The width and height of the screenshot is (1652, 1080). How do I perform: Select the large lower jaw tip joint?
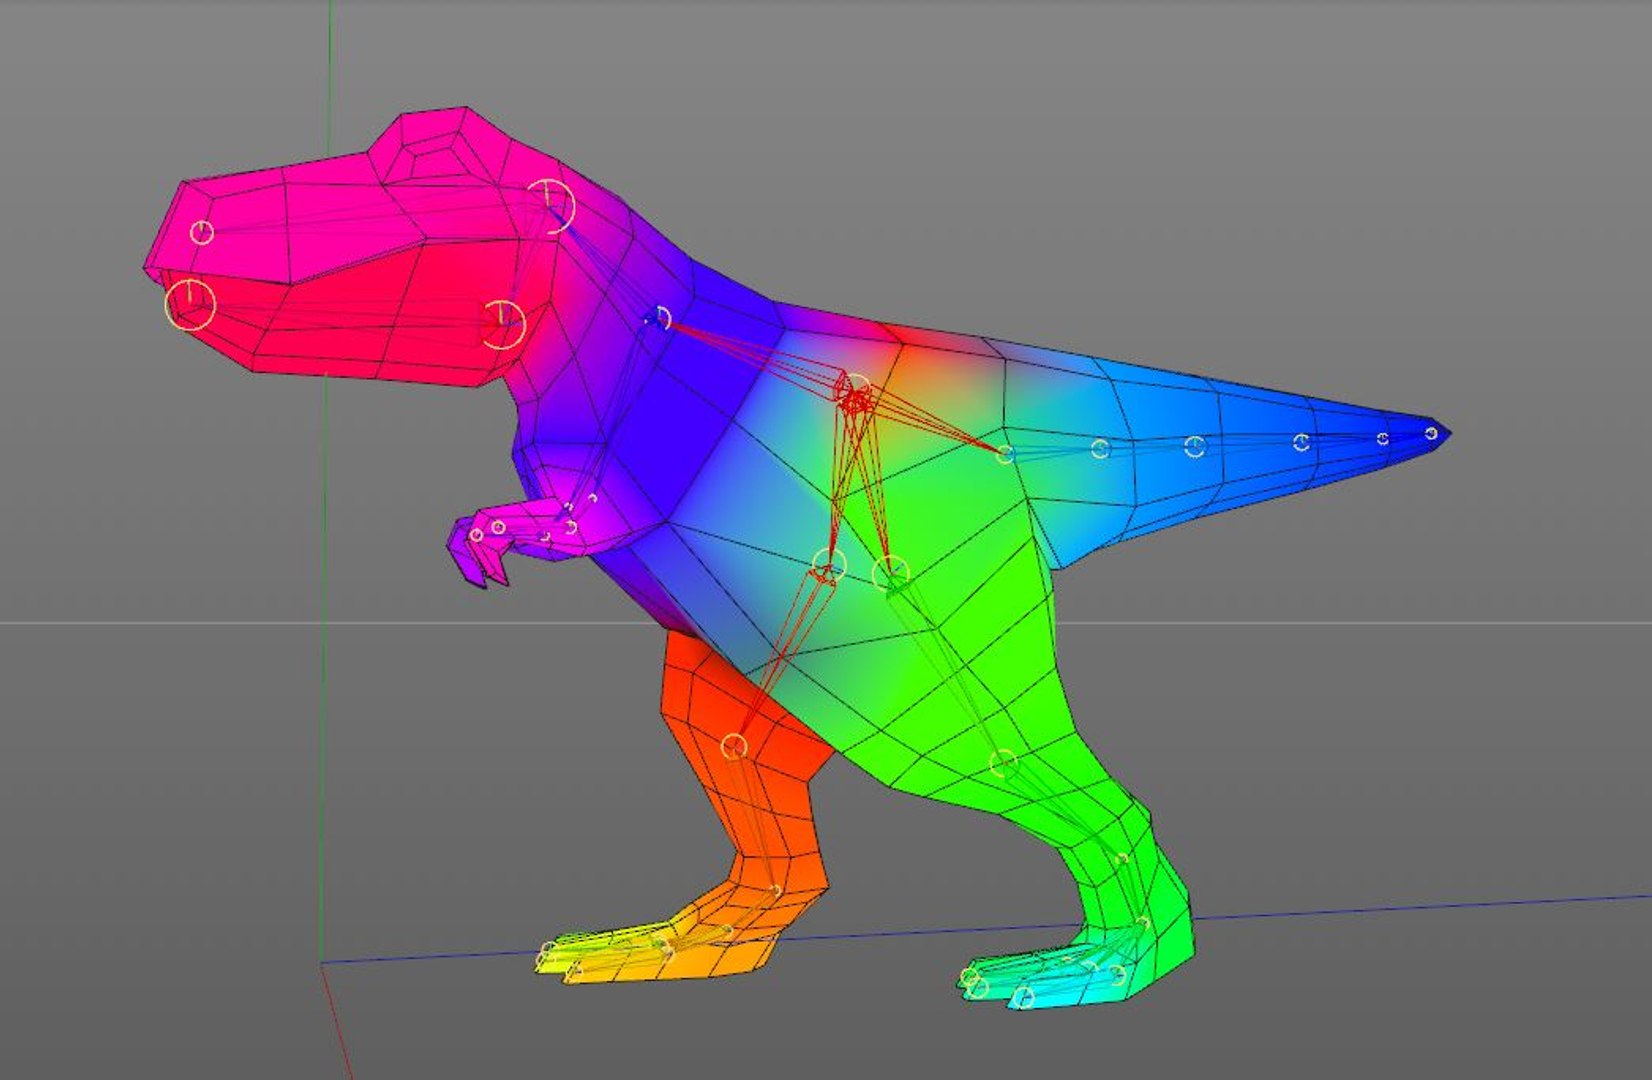tap(190, 304)
